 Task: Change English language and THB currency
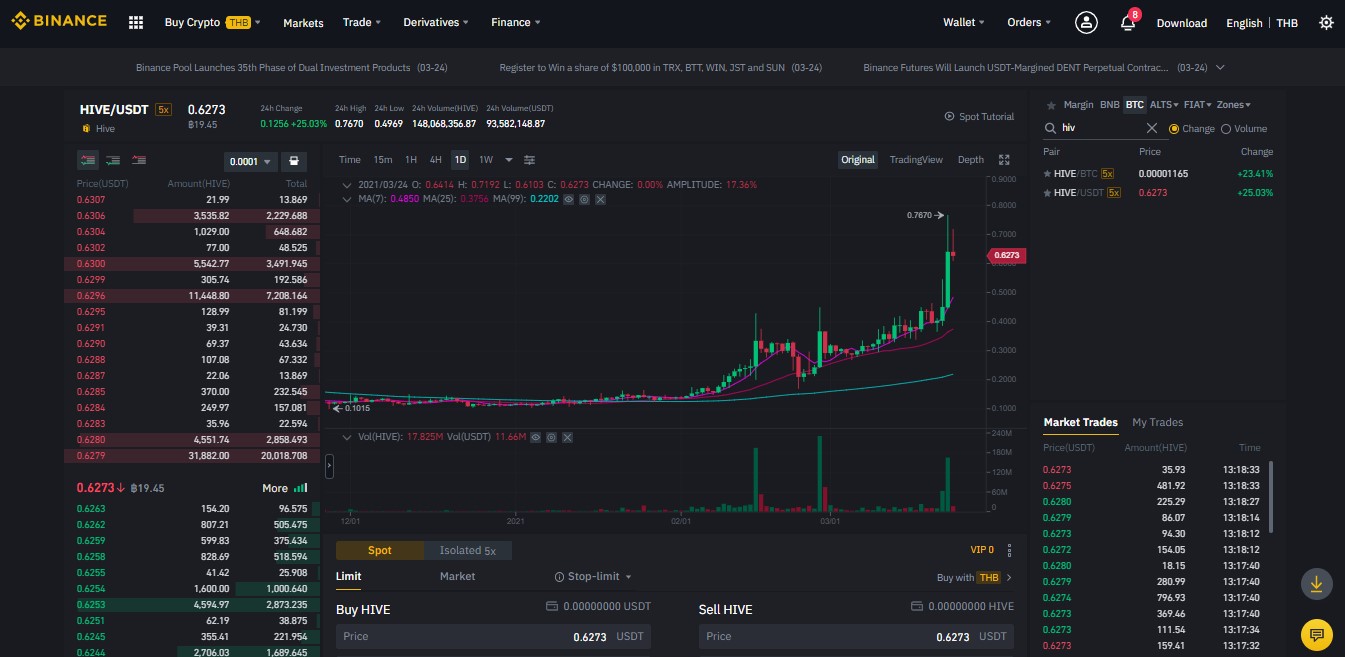(1262, 22)
